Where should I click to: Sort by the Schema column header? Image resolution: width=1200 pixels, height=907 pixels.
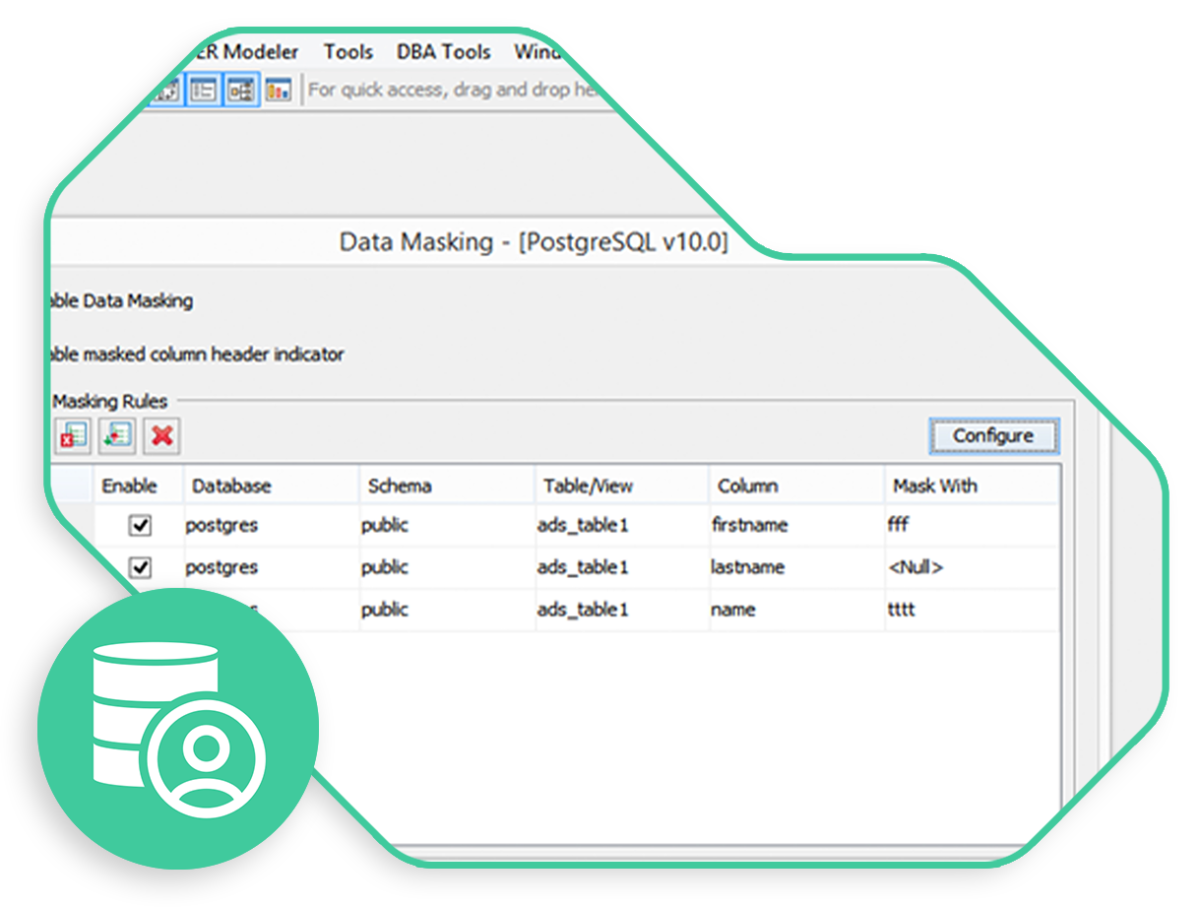(x=446, y=486)
